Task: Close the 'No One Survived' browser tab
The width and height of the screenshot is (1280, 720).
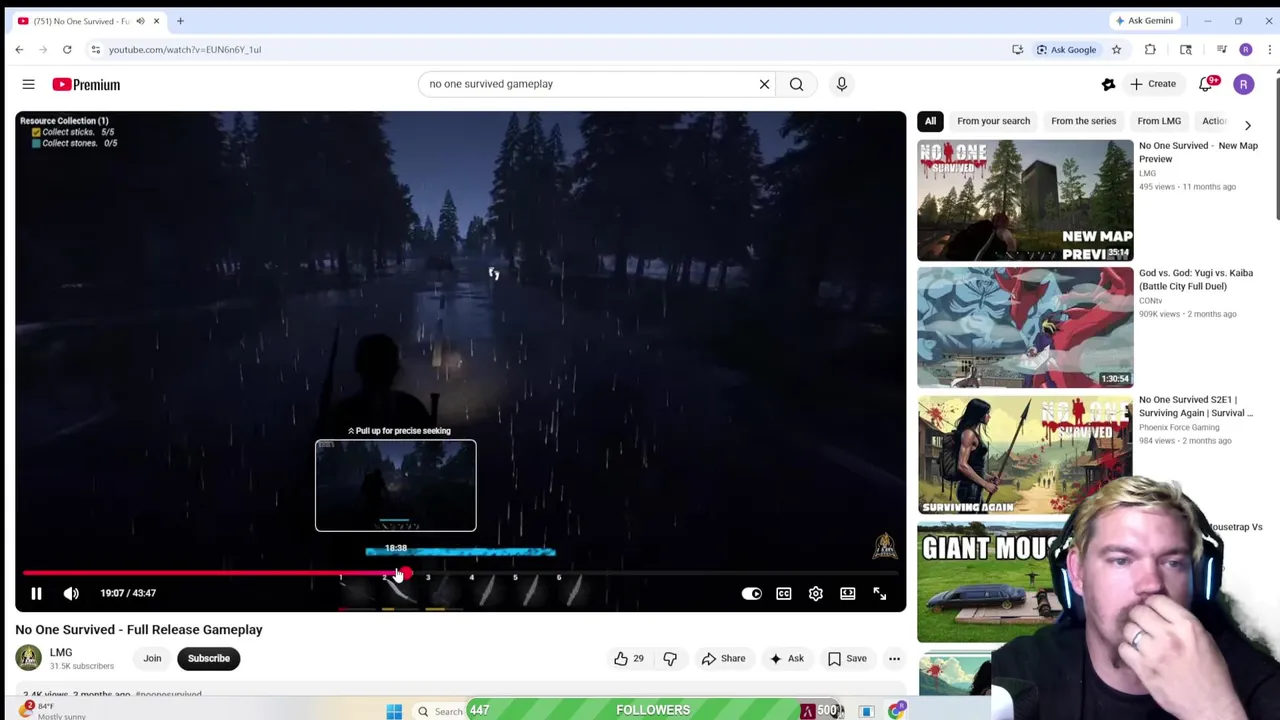Action: (156, 21)
